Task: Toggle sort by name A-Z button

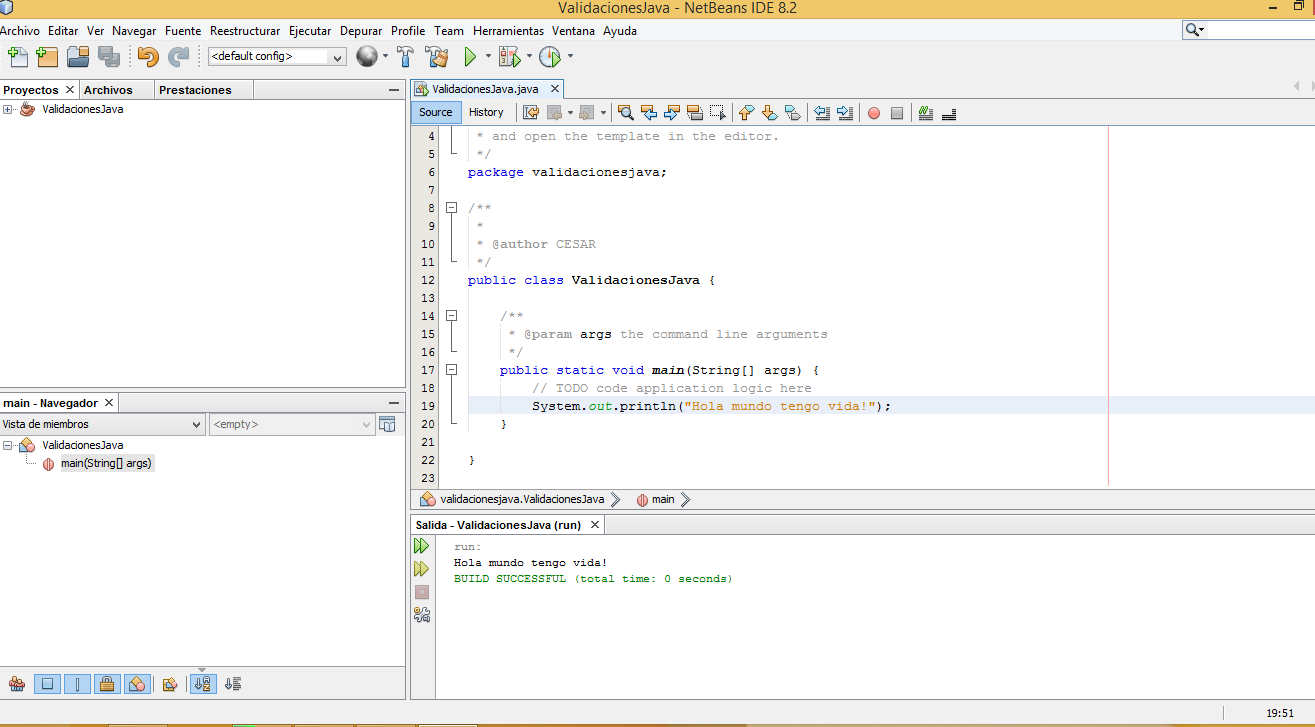Action: point(203,684)
